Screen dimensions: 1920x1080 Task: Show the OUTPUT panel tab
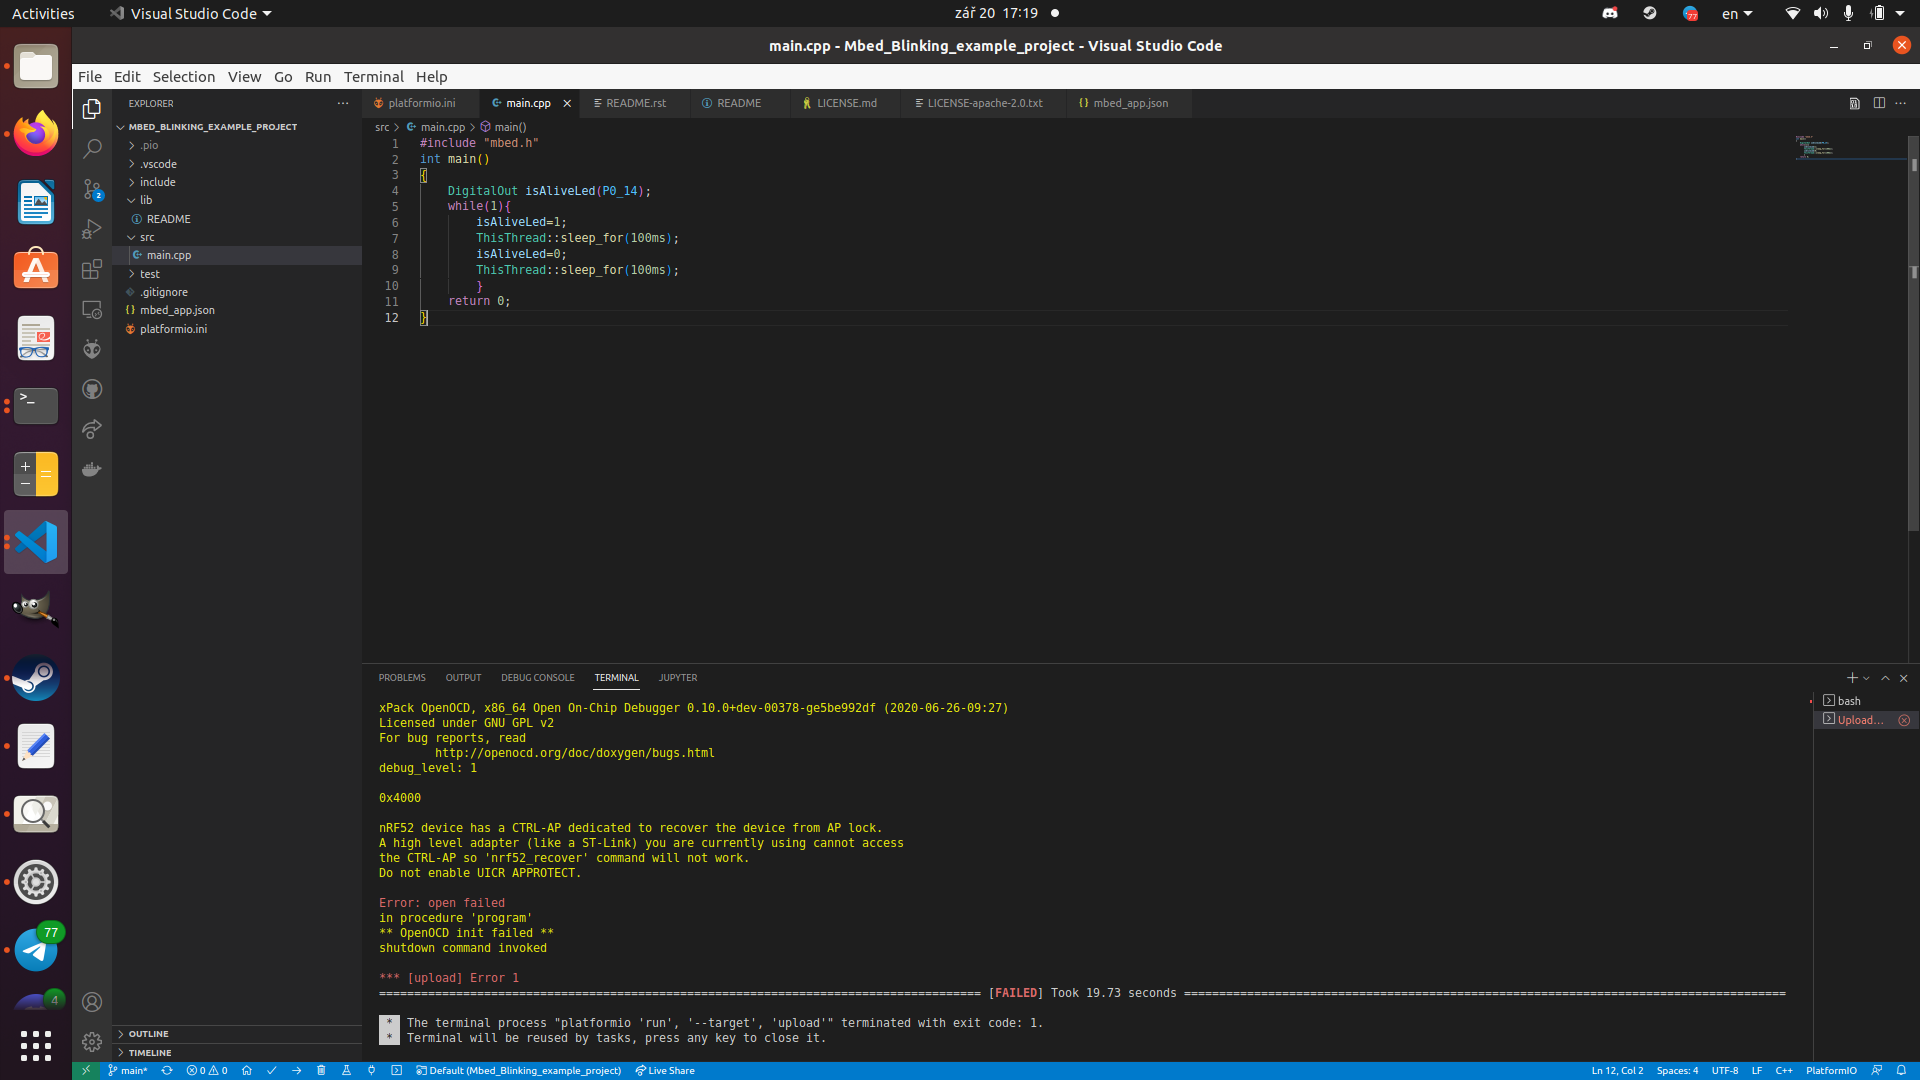[x=463, y=678]
